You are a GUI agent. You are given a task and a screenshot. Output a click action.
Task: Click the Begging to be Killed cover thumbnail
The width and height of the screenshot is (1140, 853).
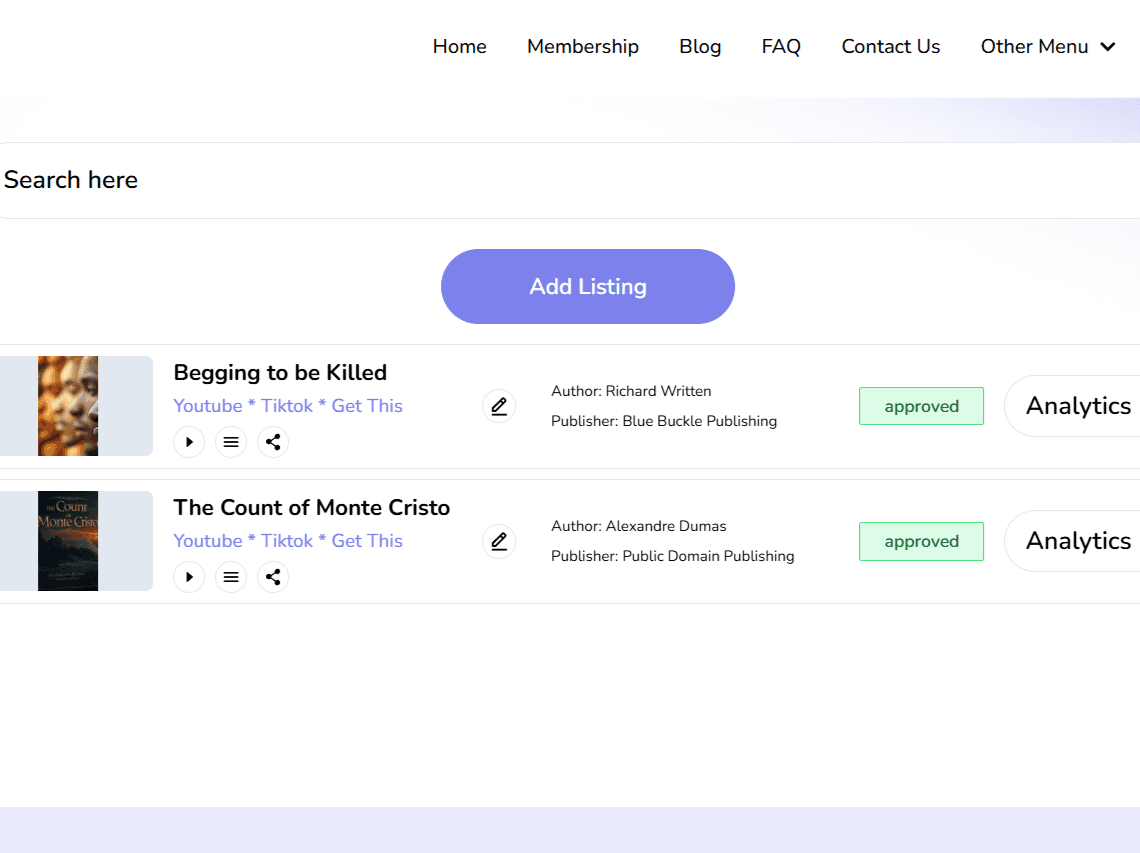68,406
